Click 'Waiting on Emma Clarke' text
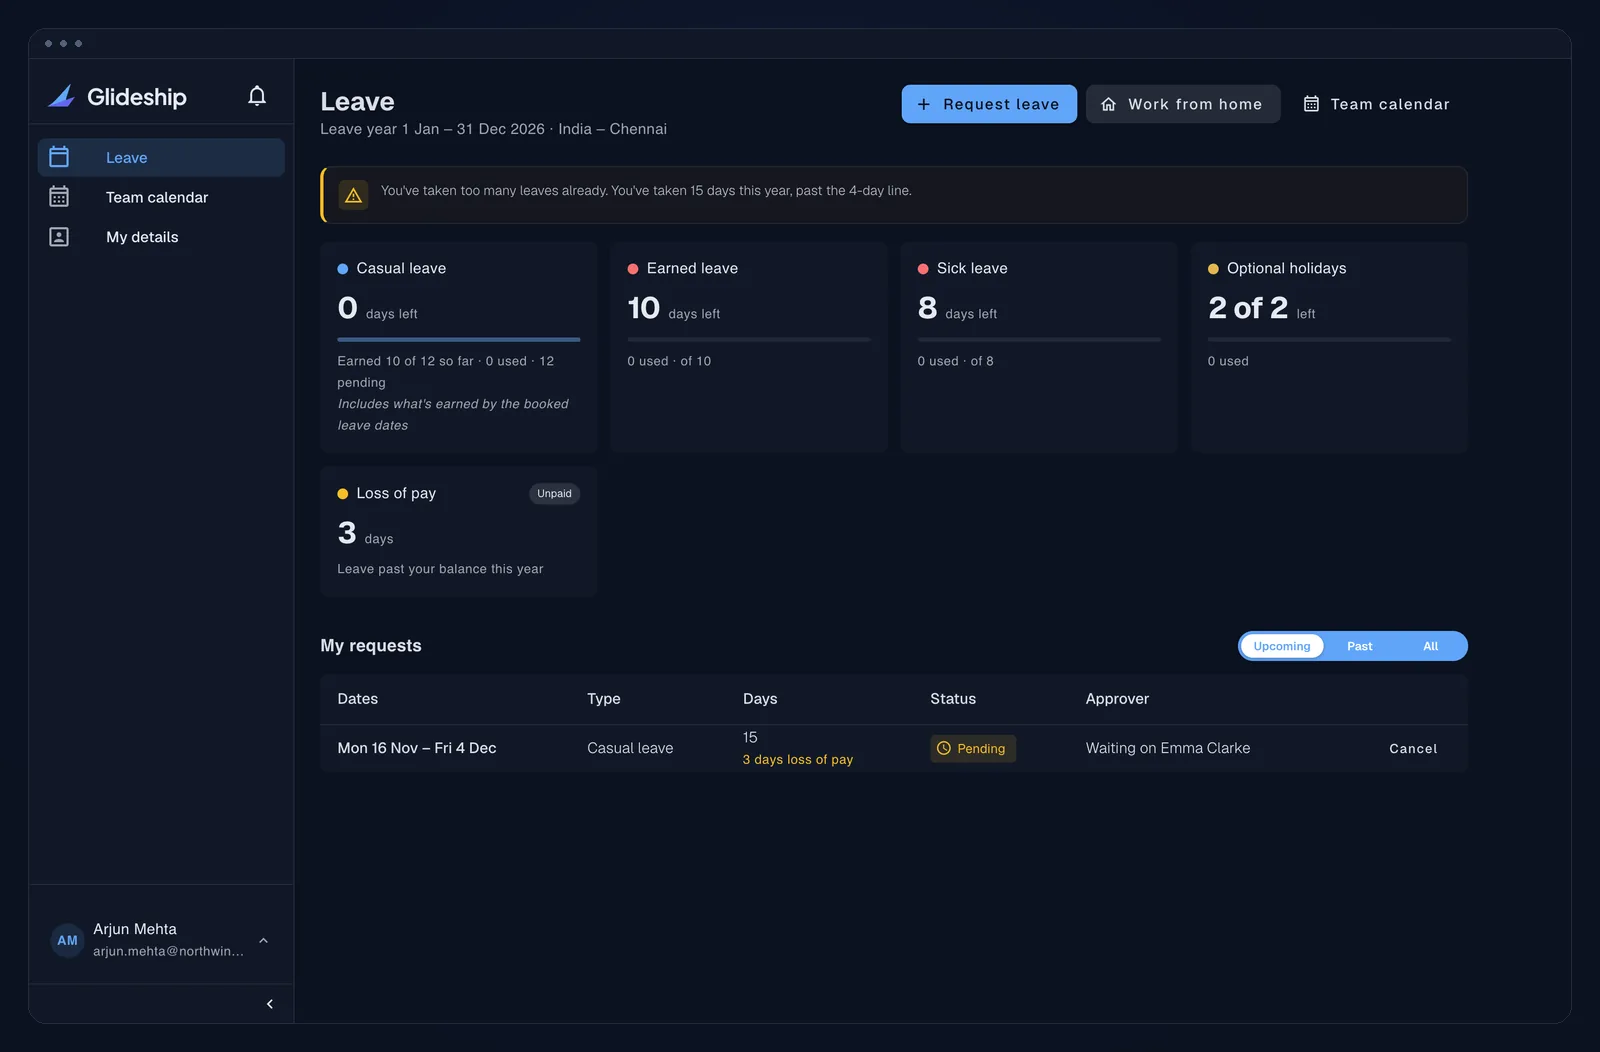The image size is (1600, 1052). (1168, 748)
